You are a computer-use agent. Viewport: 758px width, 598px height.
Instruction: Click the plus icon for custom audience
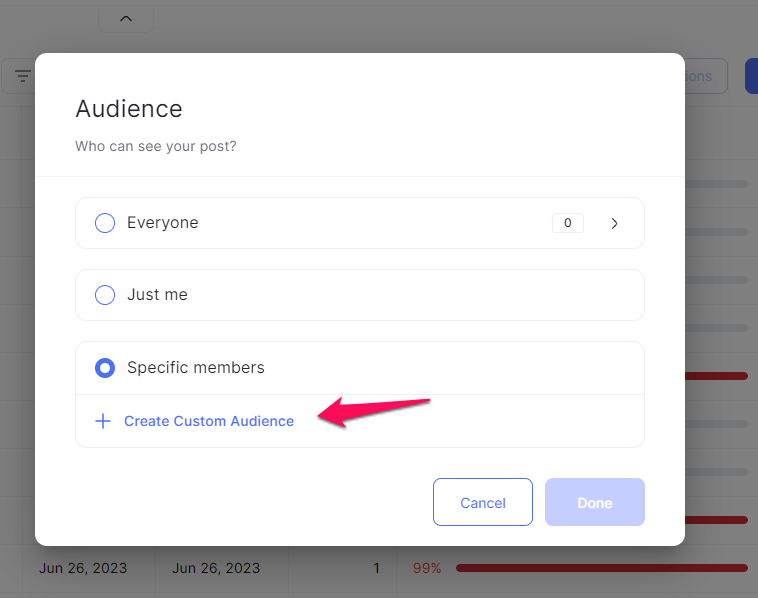103,421
